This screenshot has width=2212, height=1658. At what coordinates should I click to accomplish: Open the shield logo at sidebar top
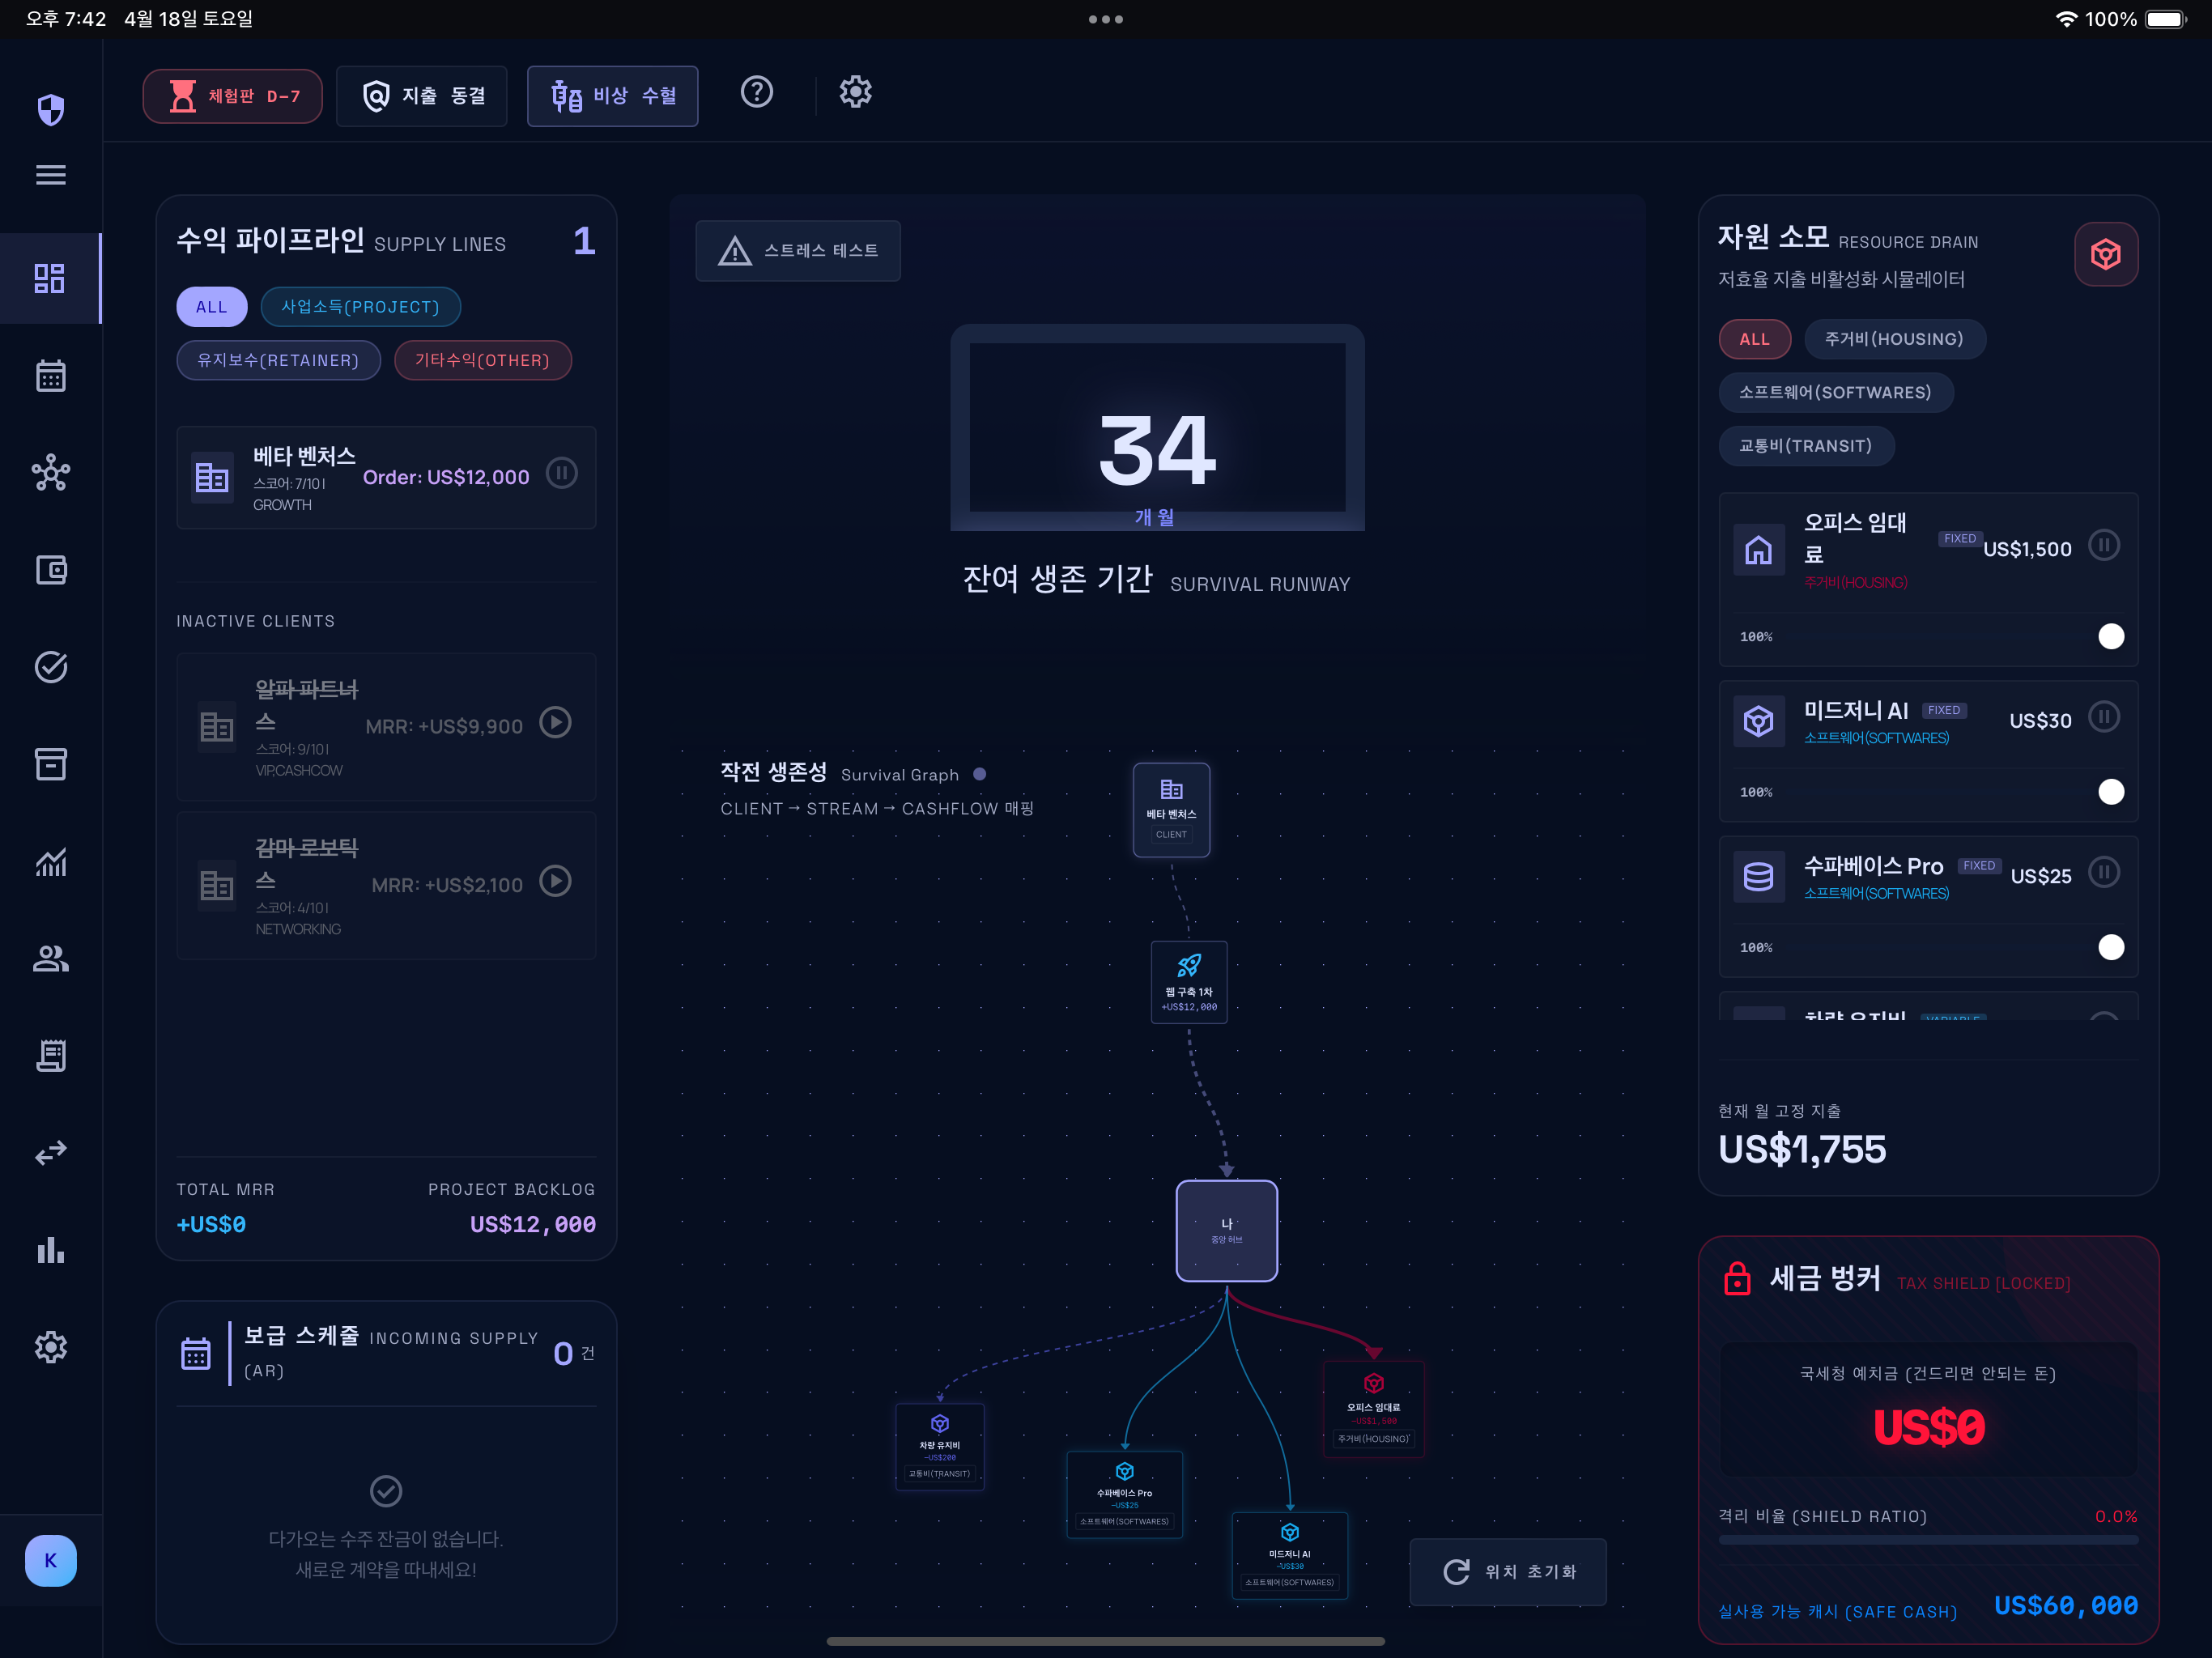(51, 109)
